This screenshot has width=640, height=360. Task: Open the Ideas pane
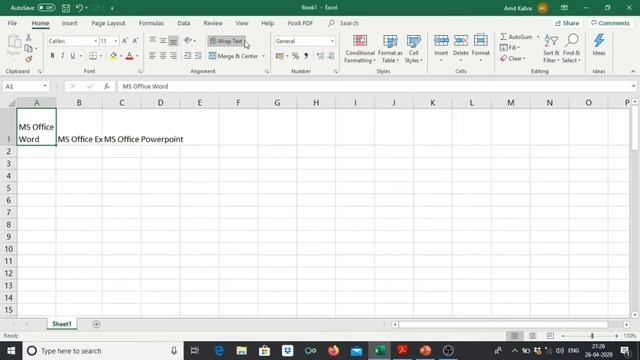599,45
